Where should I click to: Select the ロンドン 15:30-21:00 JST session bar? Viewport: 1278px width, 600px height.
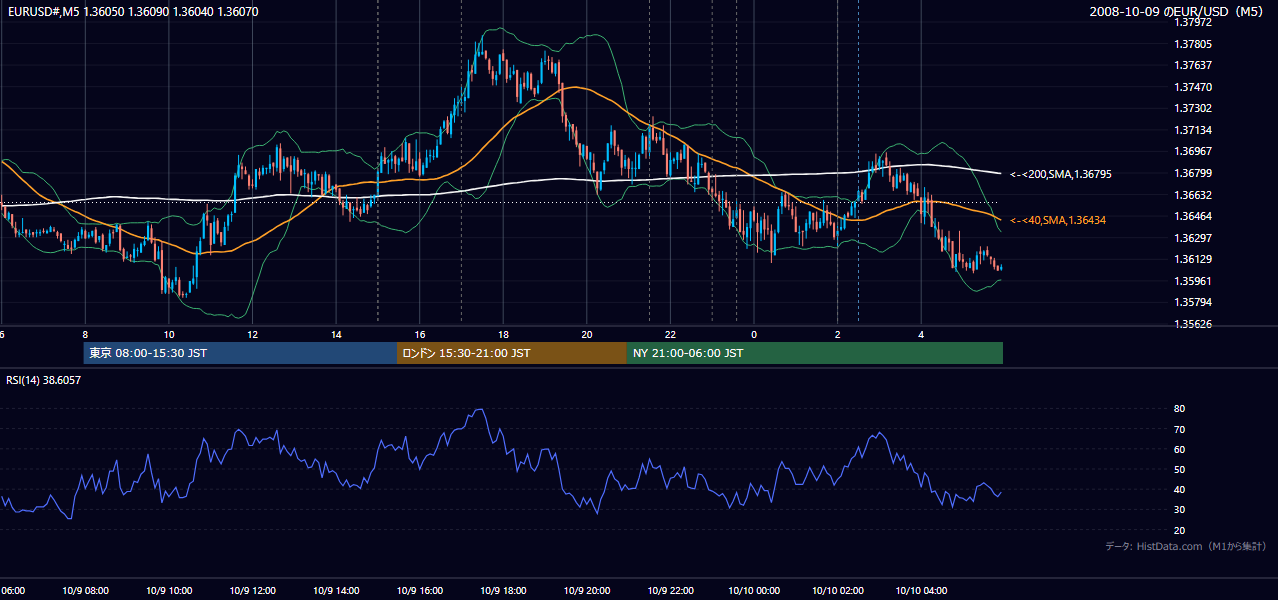(x=512, y=353)
